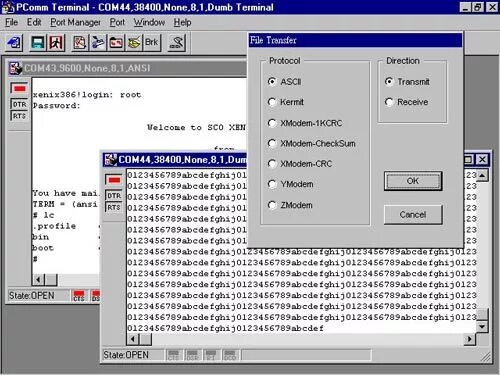Close the COM44 terminal window
Image resolution: width=500 pixels, height=375 pixels.
[x=482, y=160]
